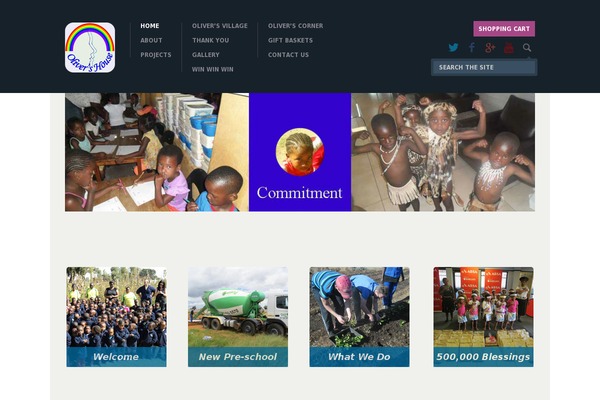Open the What We Do tile
The width and height of the screenshot is (600, 400).
[359, 317]
